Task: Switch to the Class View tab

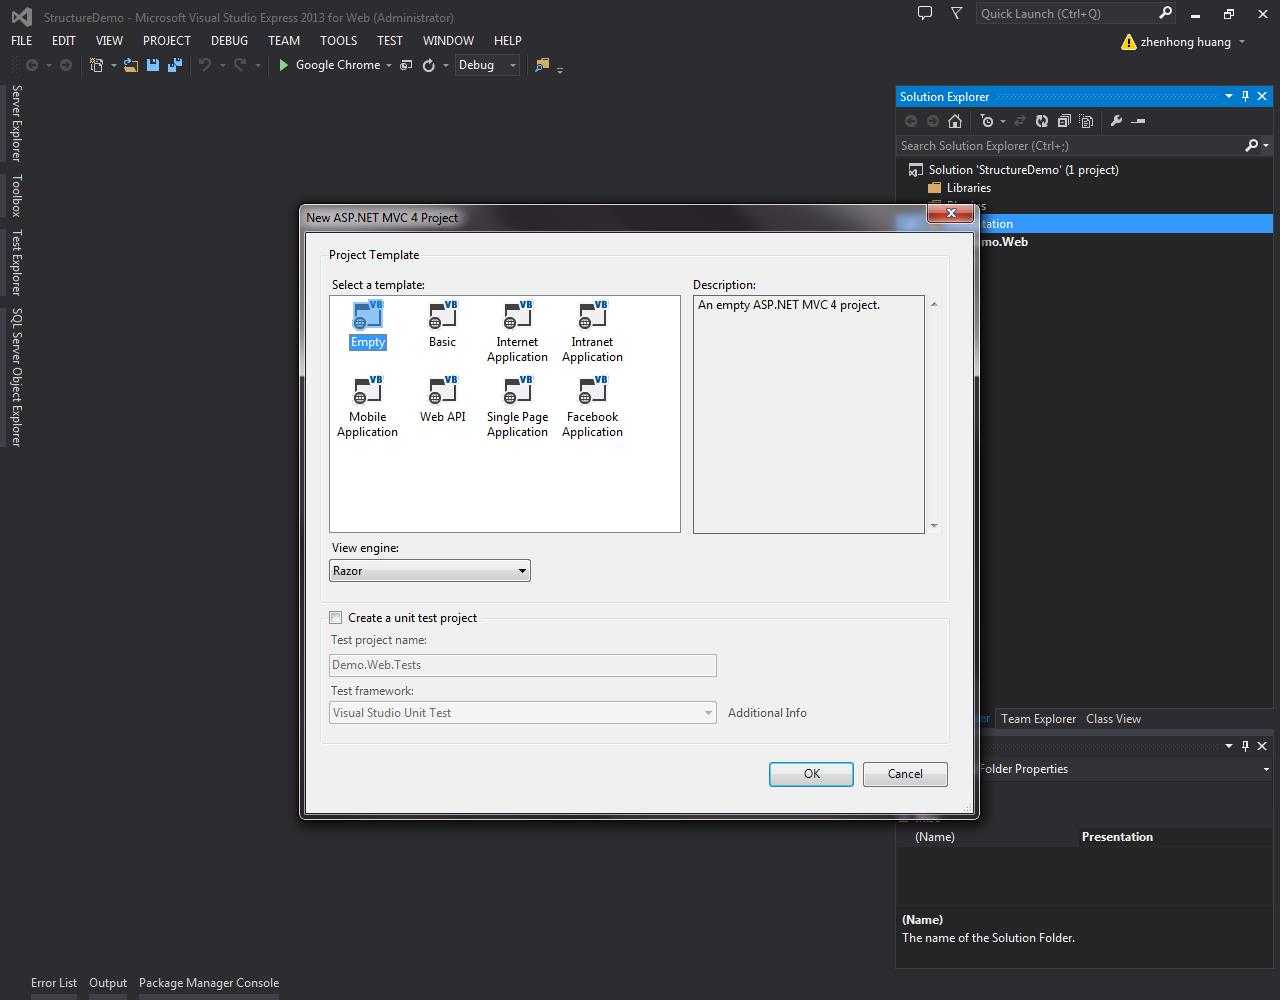Action: tap(1113, 719)
